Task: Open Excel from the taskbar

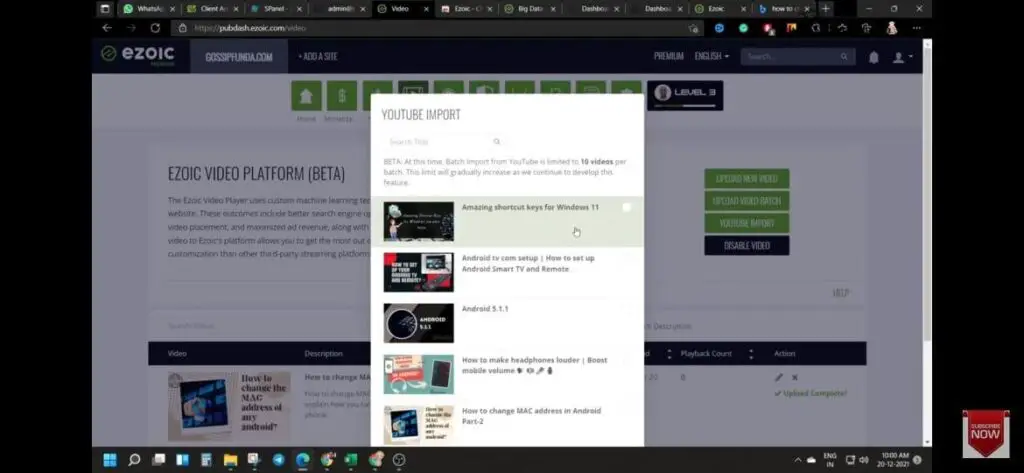Action: point(351,460)
